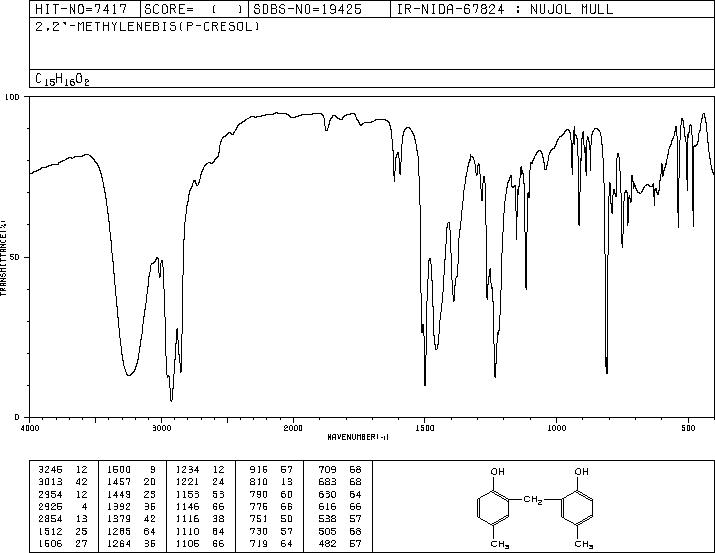Select peak table entry 3246
The height and width of the screenshot is (553, 715).
(50, 470)
